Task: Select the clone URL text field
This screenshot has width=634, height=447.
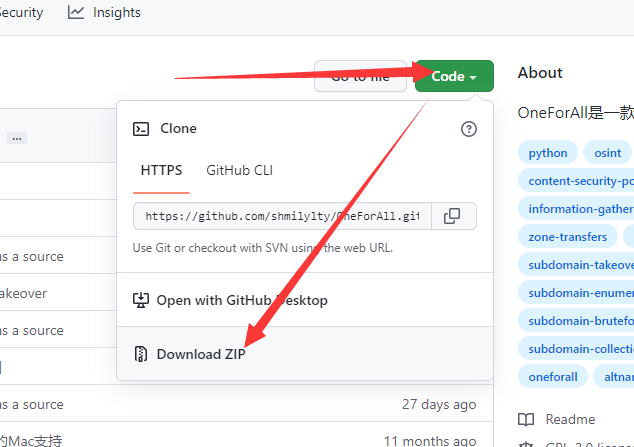Action: (282, 216)
